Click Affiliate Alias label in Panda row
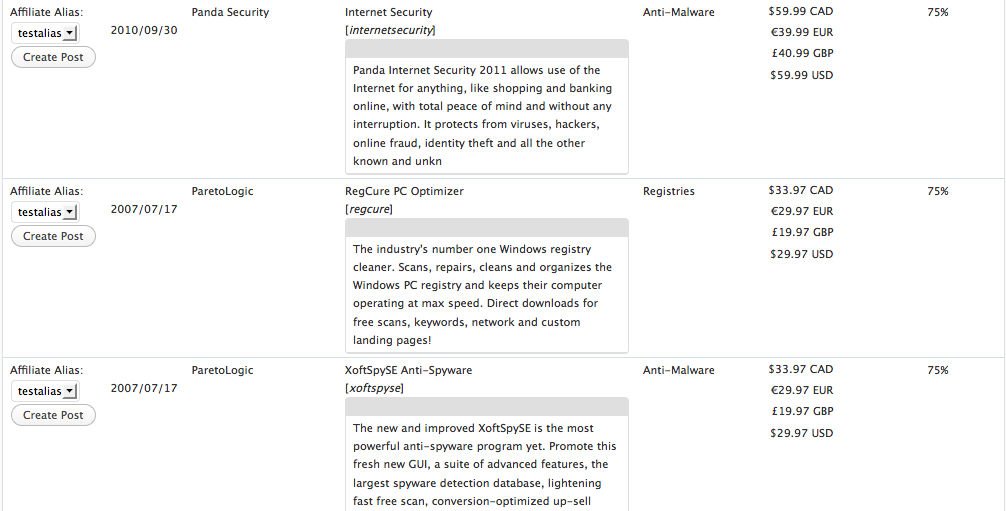This screenshot has height=511, width=1006. coord(46,12)
